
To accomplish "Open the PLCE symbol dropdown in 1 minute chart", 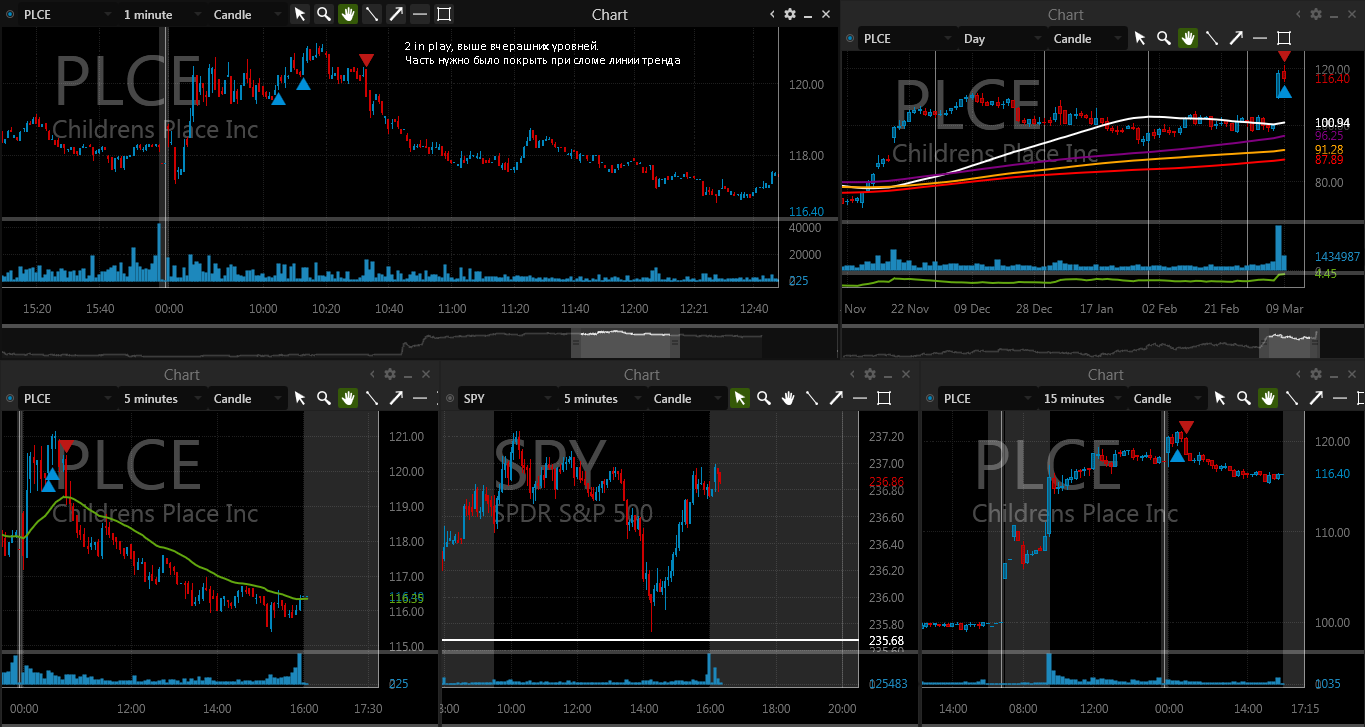I will coord(66,14).
